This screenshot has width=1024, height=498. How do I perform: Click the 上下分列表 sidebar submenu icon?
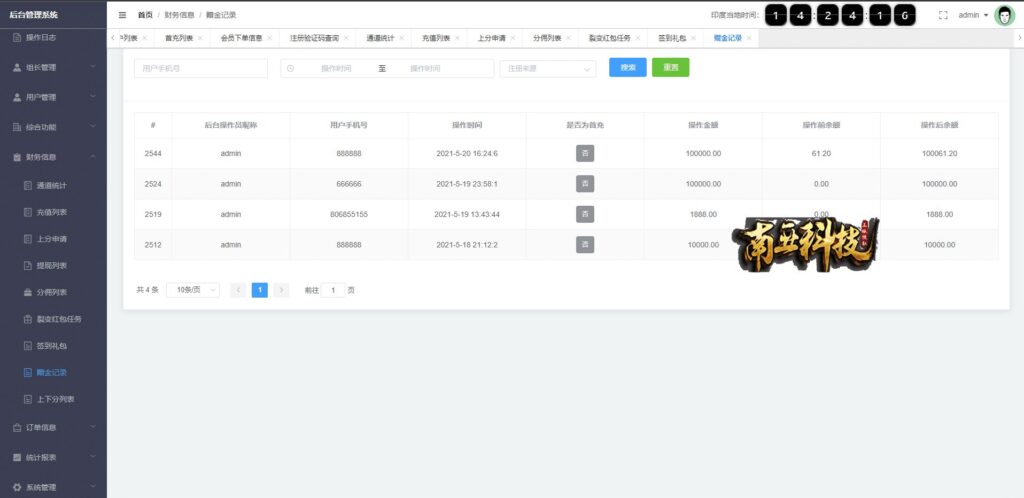27,399
